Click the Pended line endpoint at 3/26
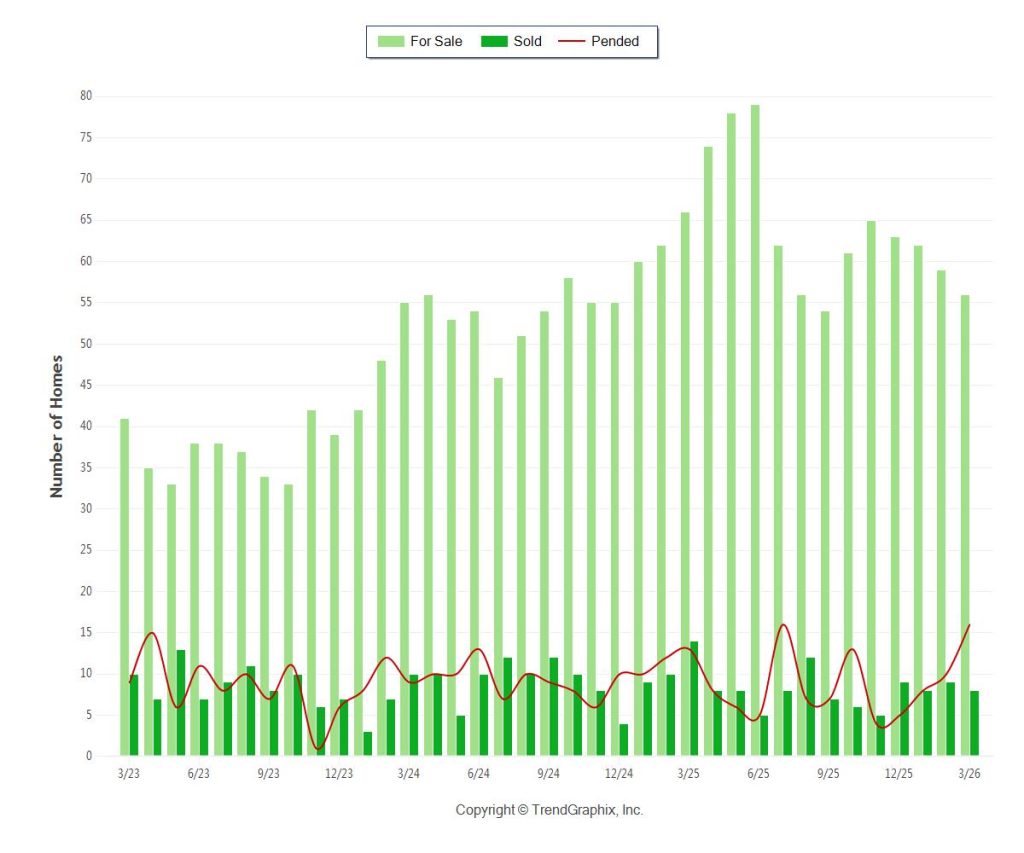 [969, 625]
